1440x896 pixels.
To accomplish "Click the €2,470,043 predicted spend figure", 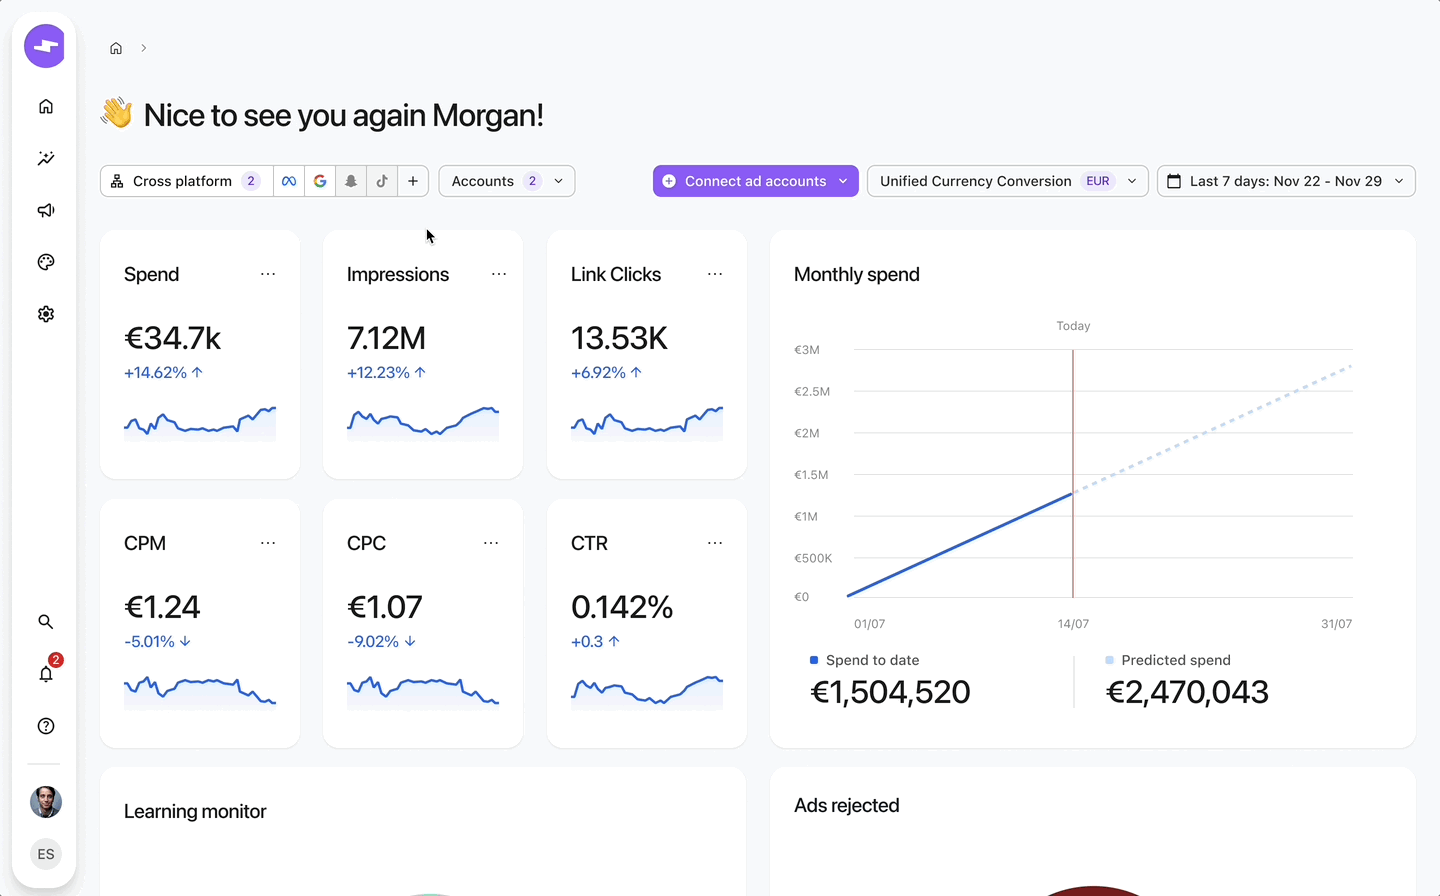I will 1187,692.
